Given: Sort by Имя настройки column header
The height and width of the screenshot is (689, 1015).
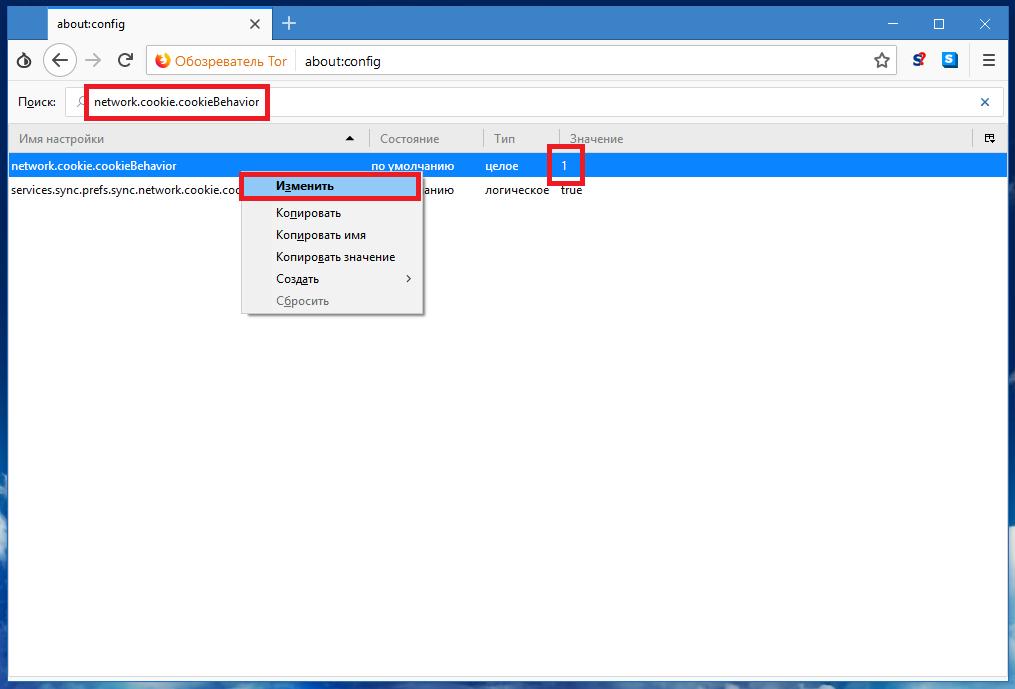Looking at the screenshot, I should pyautogui.click(x=188, y=139).
